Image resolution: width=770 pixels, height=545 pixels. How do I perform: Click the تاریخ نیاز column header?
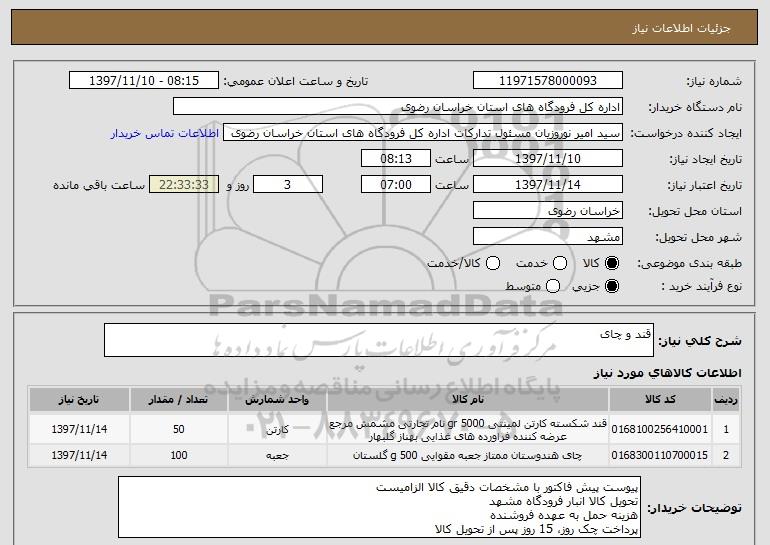[x=79, y=400]
